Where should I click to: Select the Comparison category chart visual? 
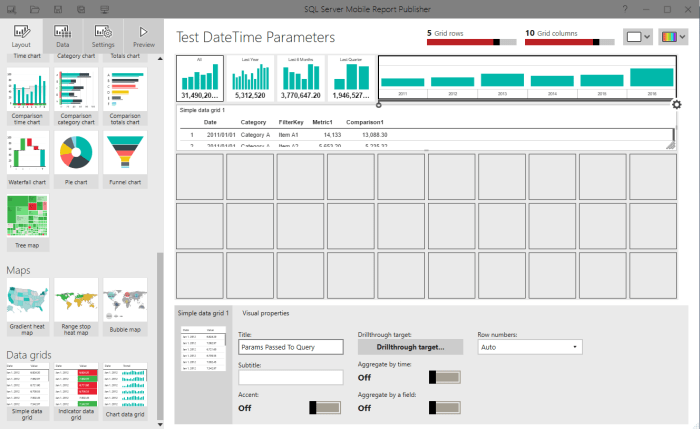click(76, 97)
